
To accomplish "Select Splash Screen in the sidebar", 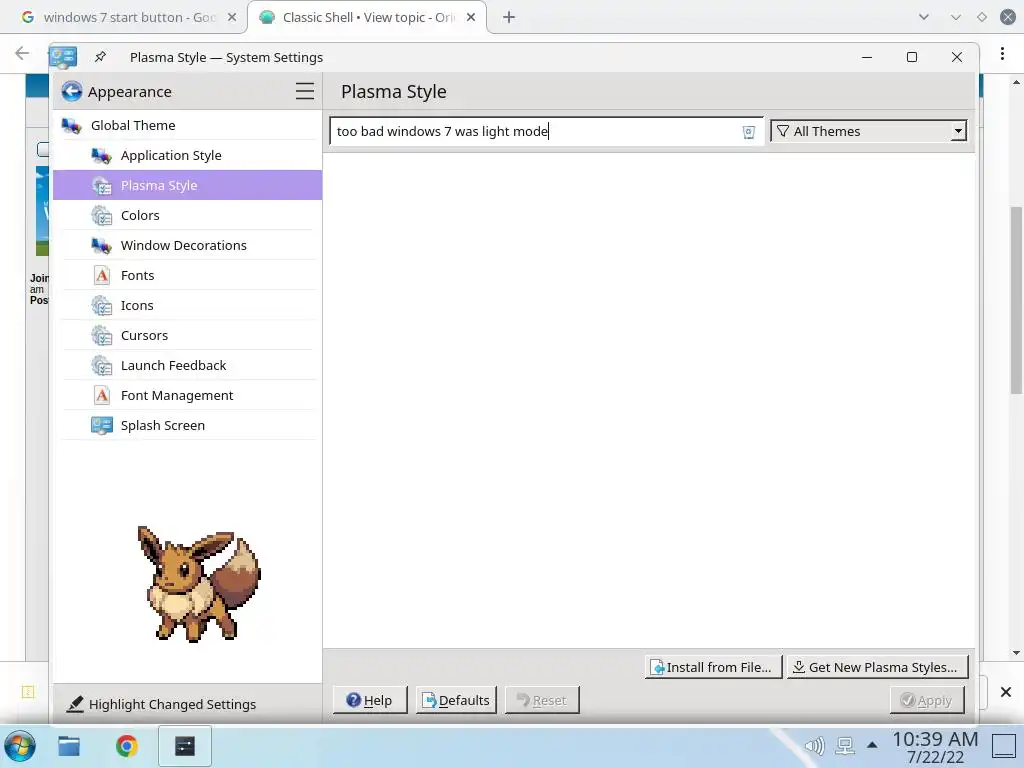I will [x=188, y=426].
